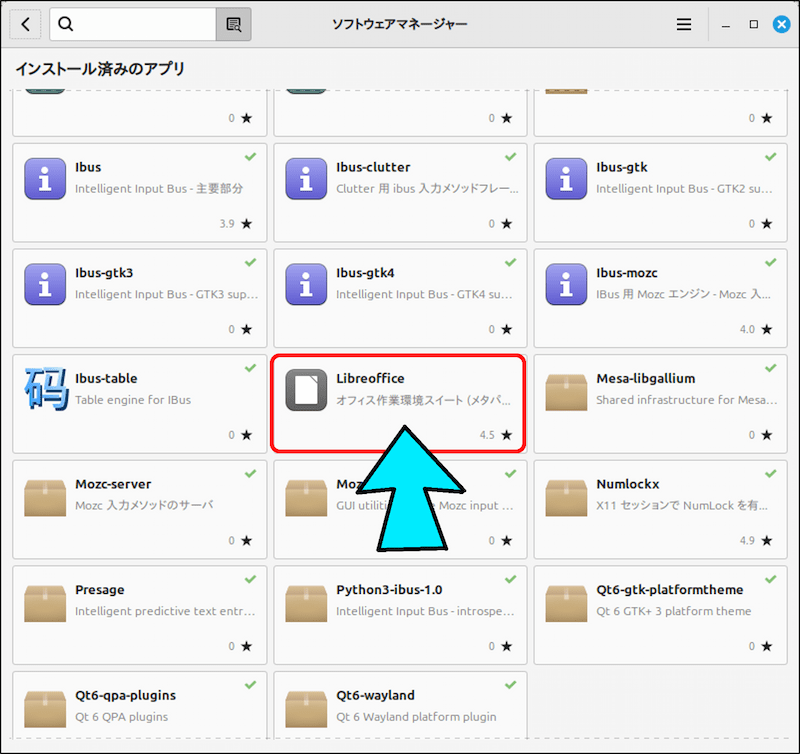
Task: Click the search-options icon beside the search field
Action: (233, 23)
